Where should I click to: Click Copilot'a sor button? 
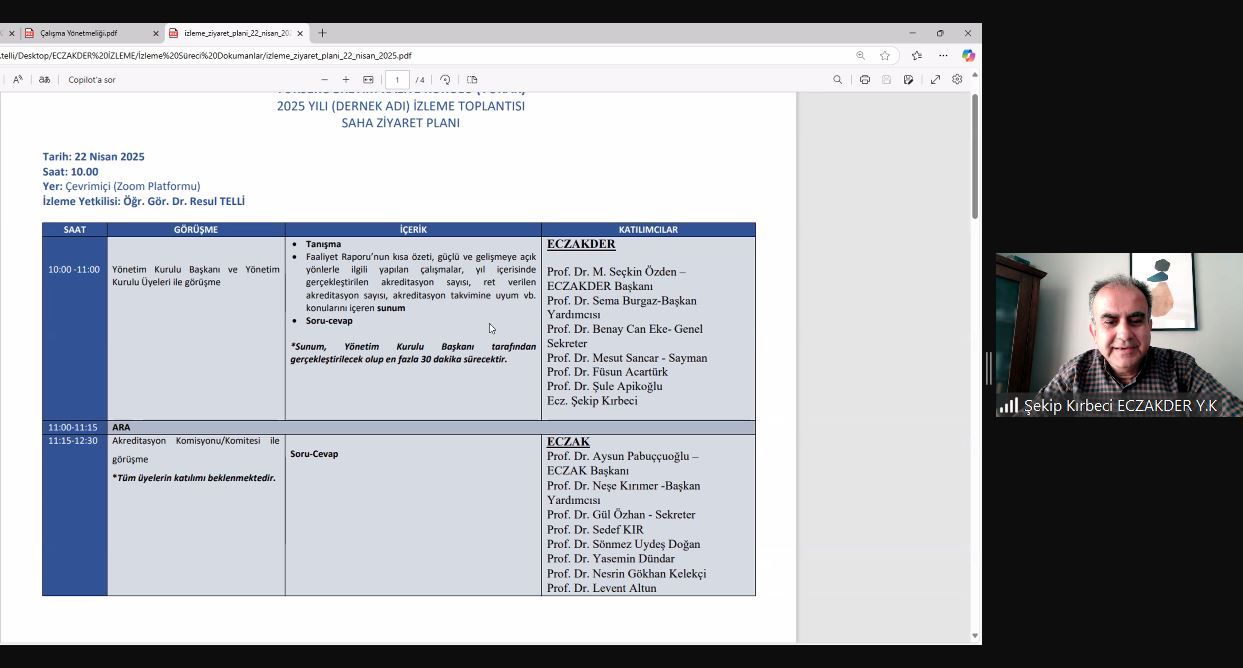(92, 80)
